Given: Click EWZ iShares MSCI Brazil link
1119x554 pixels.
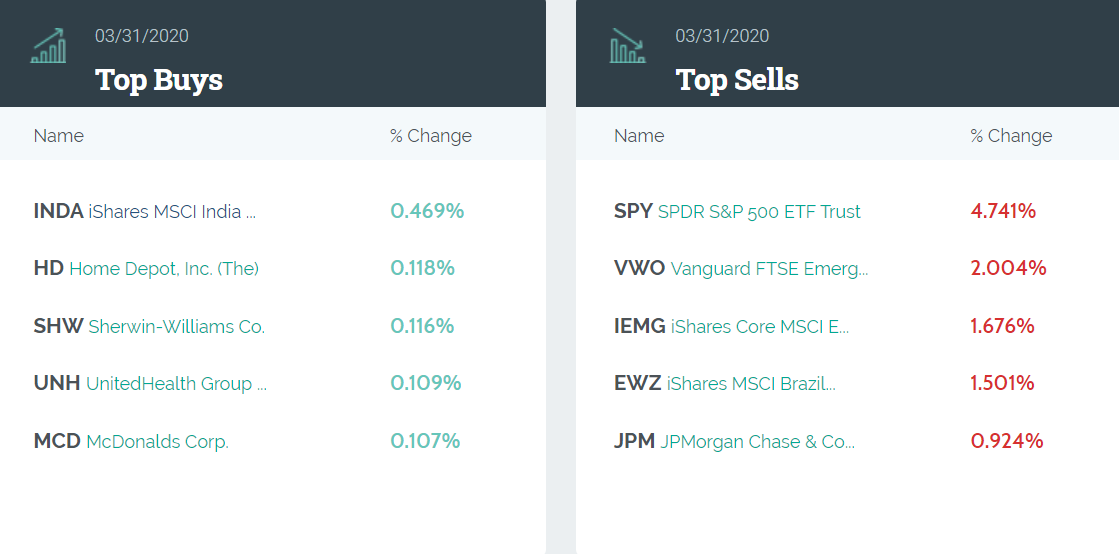Looking at the screenshot, I should pos(725,384).
